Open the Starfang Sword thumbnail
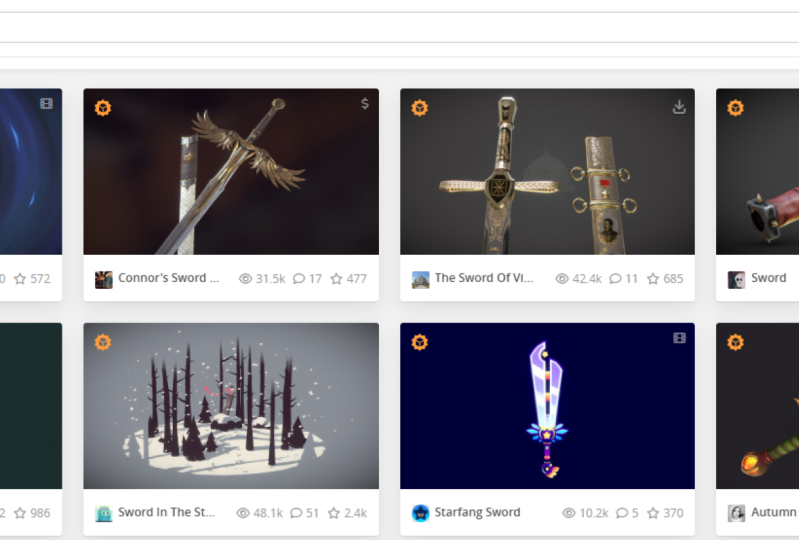799x540 pixels. (547, 406)
